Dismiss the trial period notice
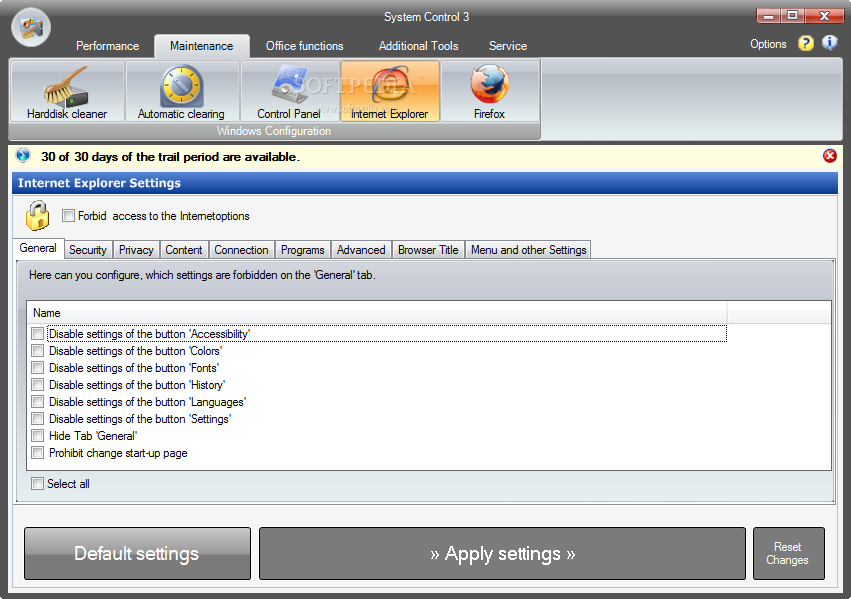This screenshot has width=851, height=599. point(829,156)
